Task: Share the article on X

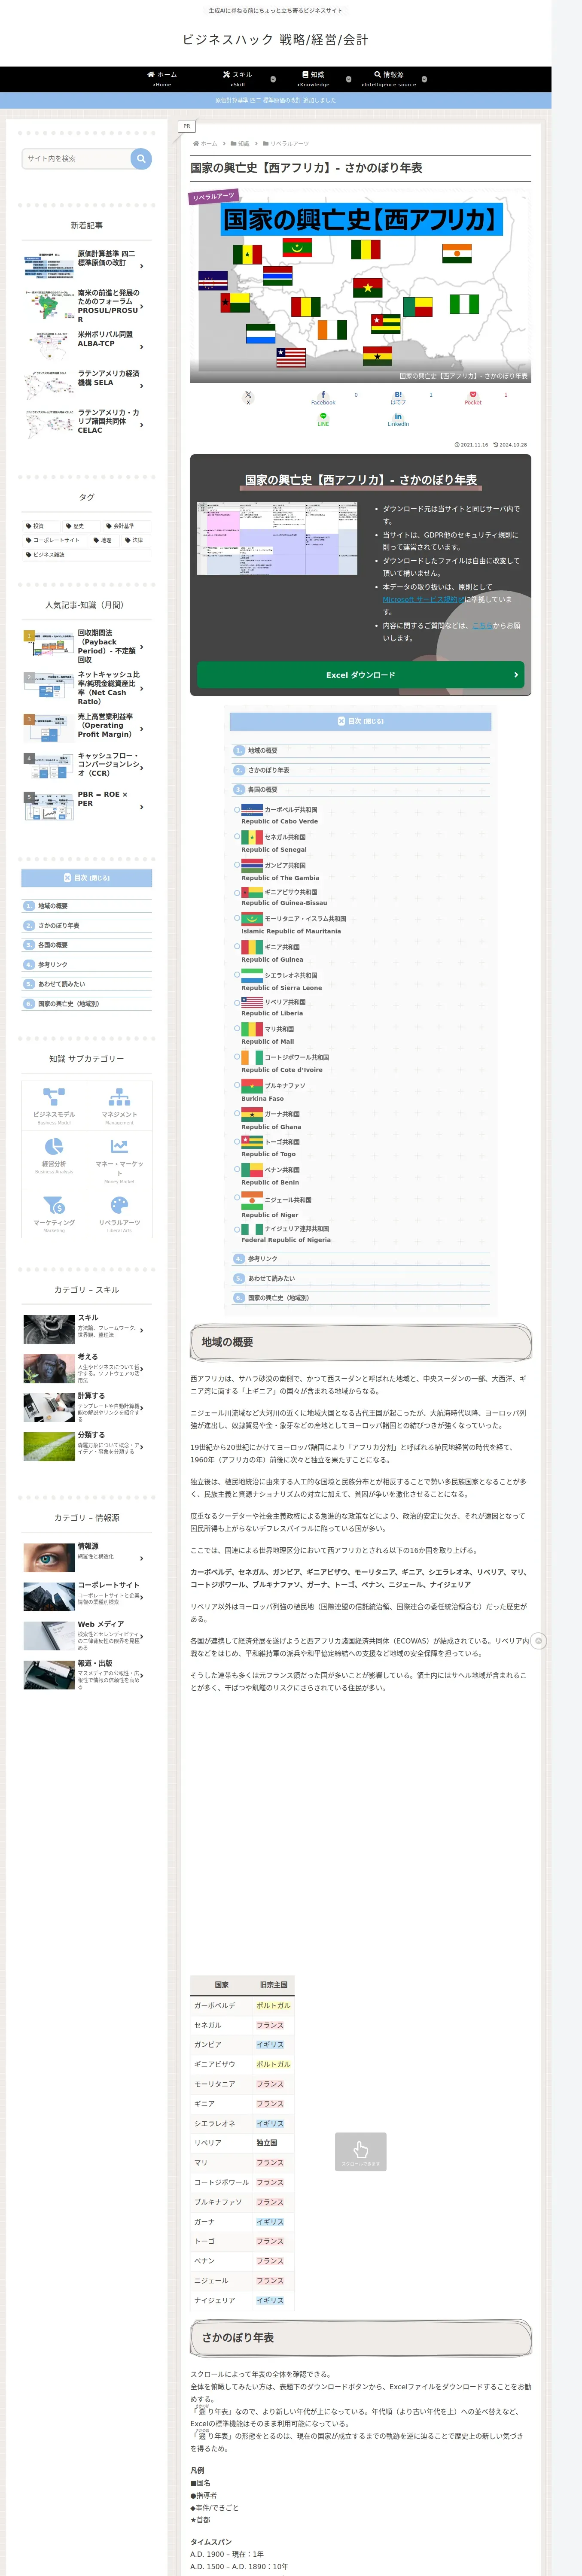Action: [x=248, y=397]
